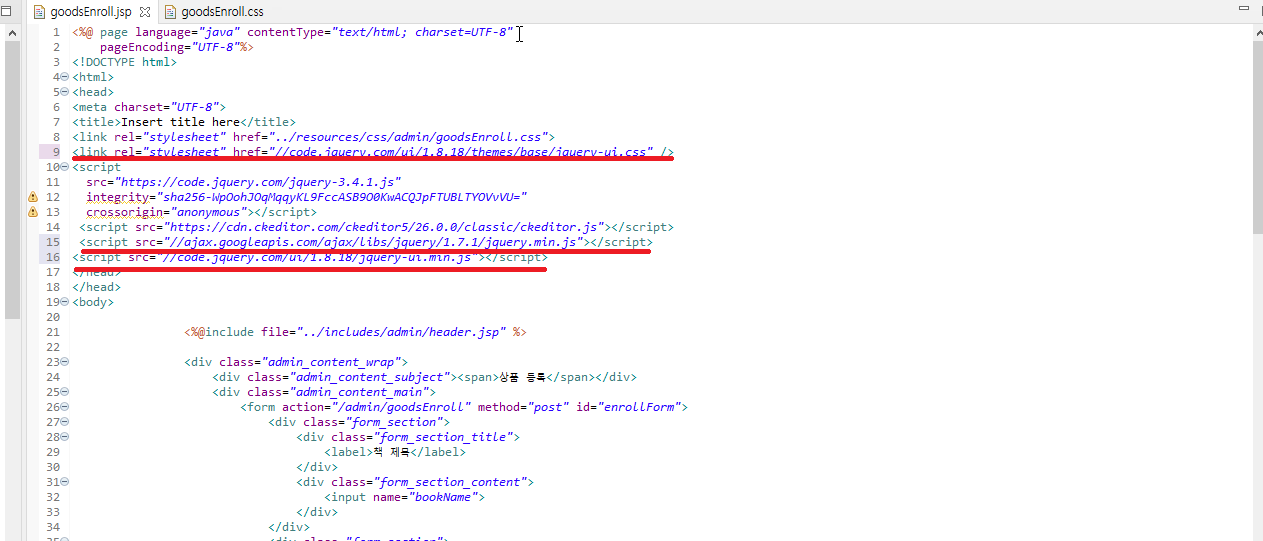Click the ckeditor.js script line 14
The height and width of the screenshot is (541, 1263).
pos(376,227)
